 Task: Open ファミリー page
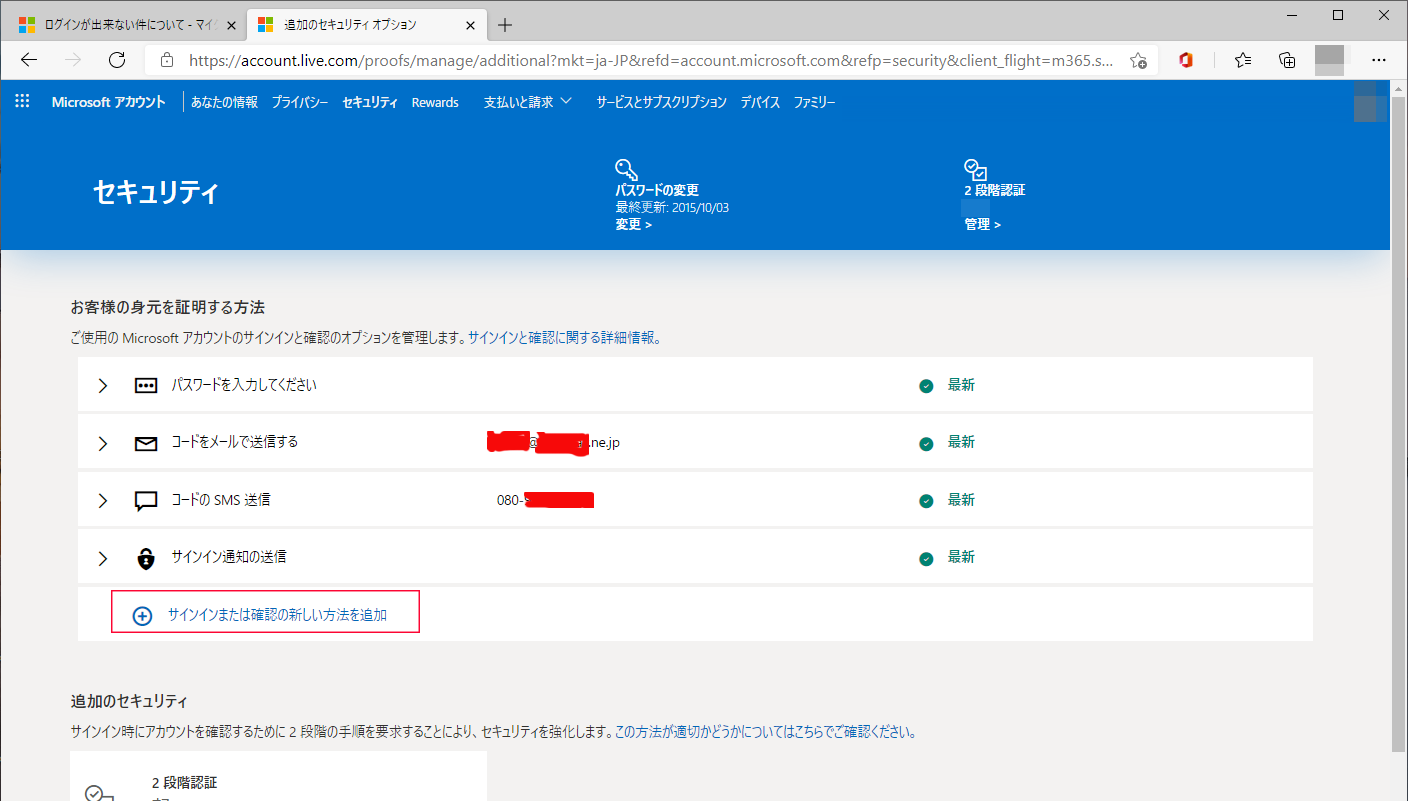(x=814, y=102)
